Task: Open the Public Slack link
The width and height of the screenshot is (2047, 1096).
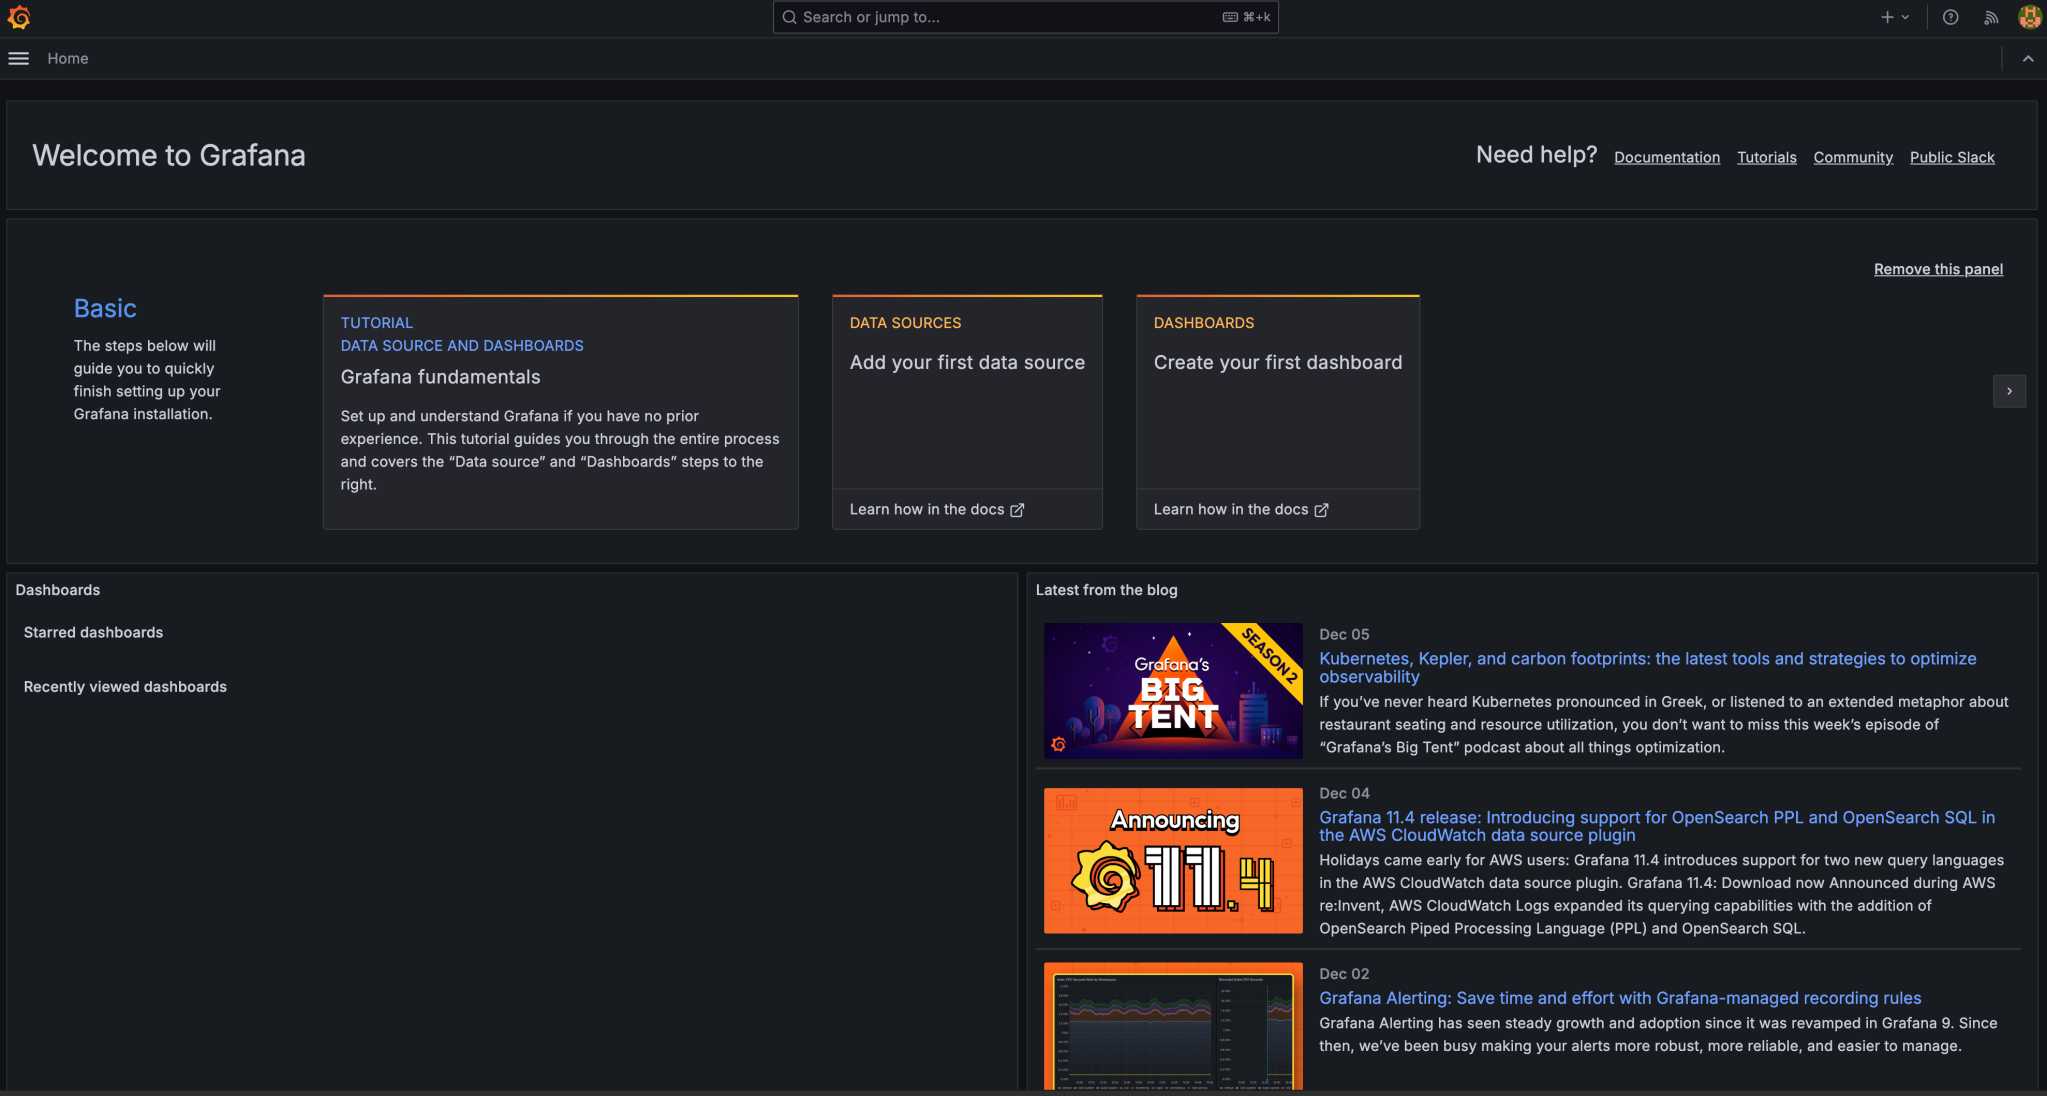Action: (1951, 158)
